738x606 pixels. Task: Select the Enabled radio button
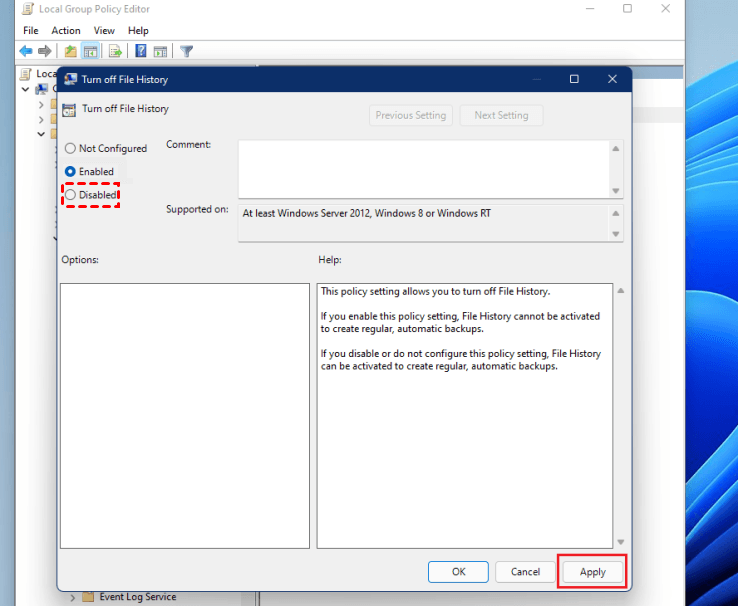70,172
